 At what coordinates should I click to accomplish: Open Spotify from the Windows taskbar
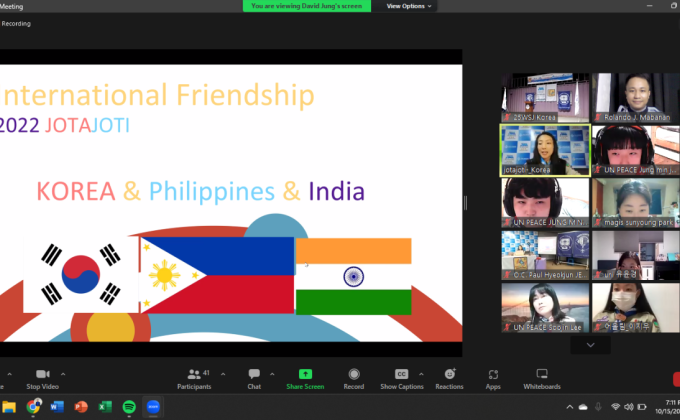(x=129, y=407)
